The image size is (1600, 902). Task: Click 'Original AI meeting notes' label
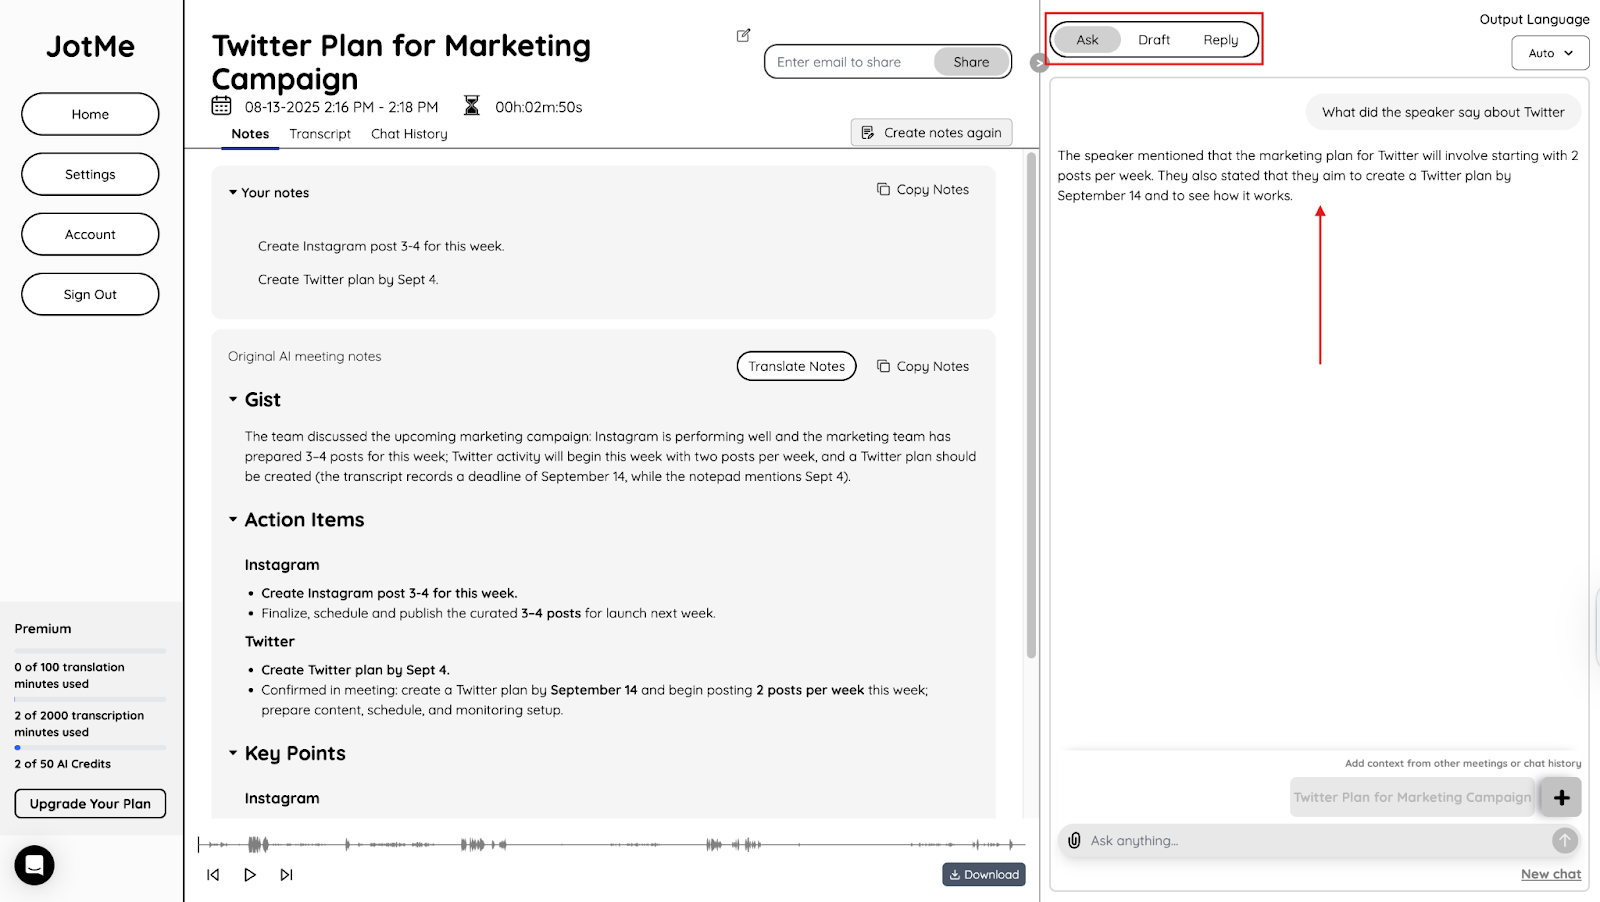pos(304,356)
